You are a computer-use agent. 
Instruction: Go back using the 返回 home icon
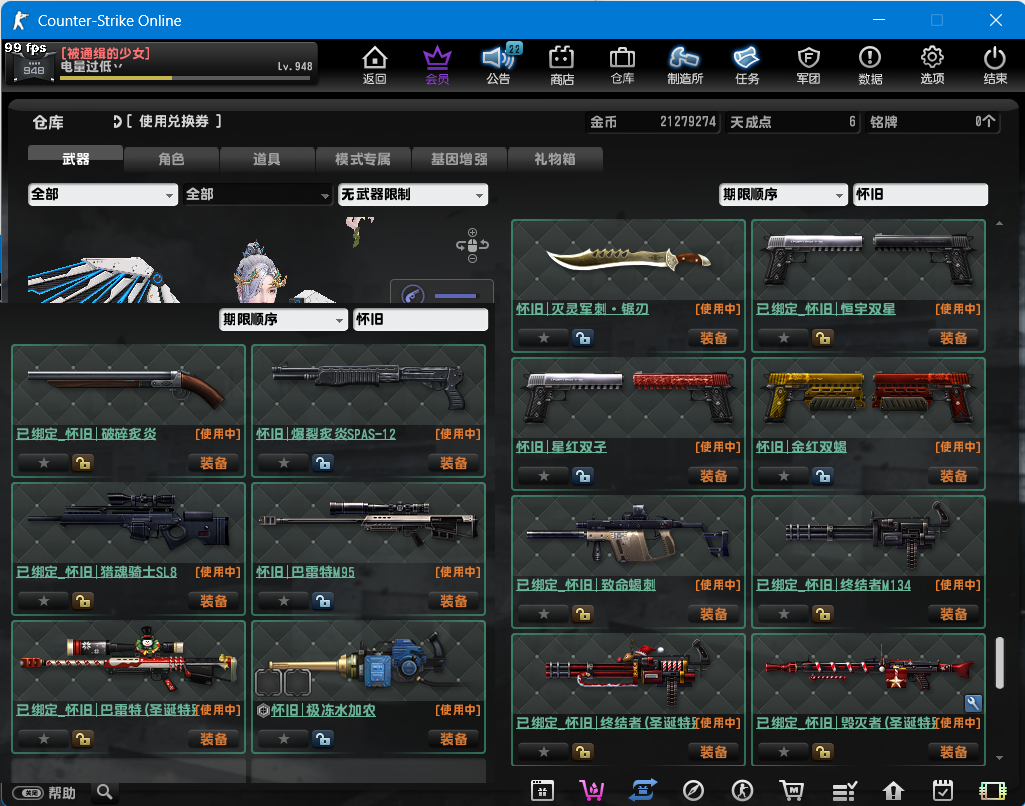(x=375, y=65)
